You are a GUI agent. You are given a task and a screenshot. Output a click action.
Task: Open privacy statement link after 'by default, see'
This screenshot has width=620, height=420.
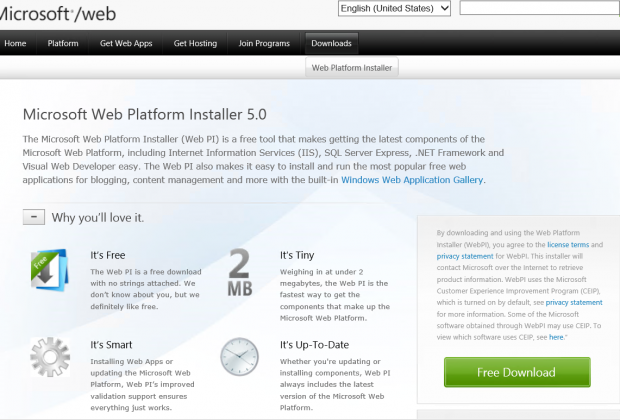pyautogui.click(x=574, y=303)
